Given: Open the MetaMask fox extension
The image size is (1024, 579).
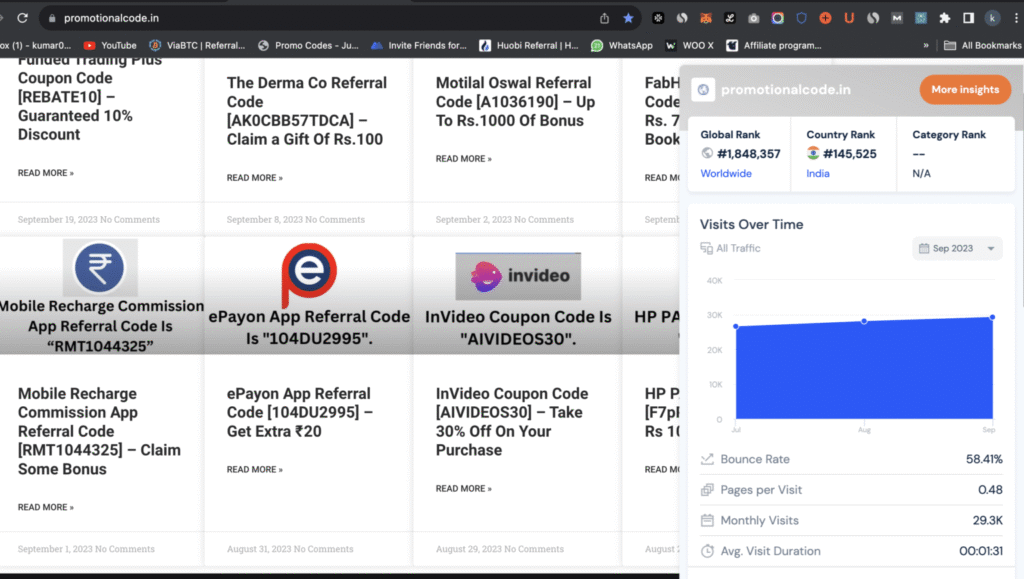Looking at the screenshot, I should tap(706, 18).
